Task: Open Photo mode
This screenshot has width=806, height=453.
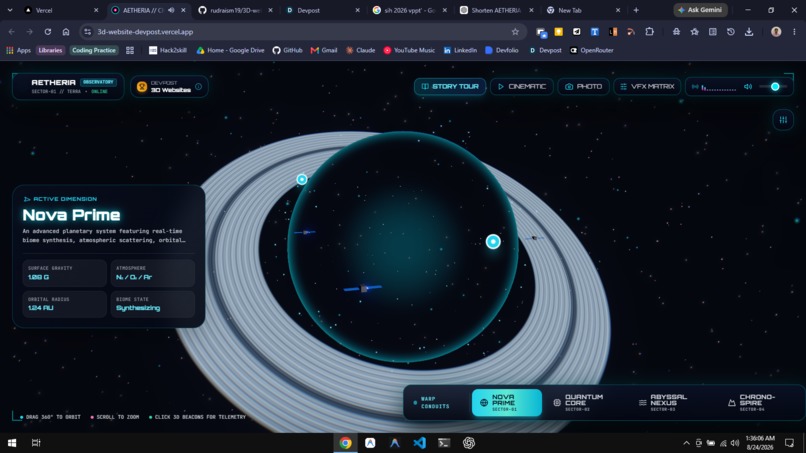Action: pos(583,86)
